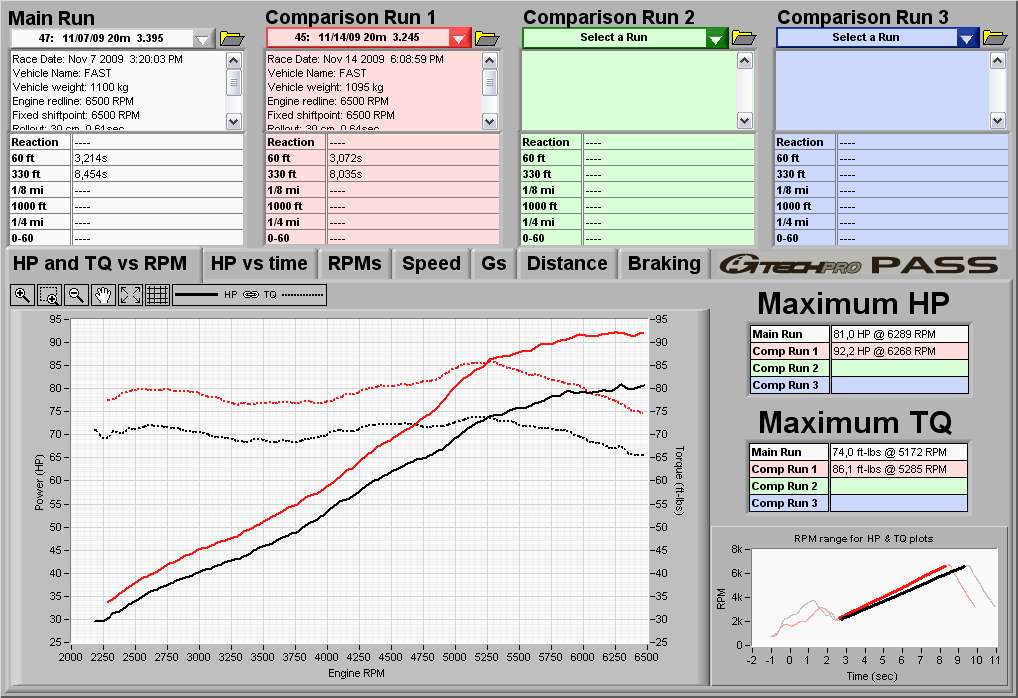The width and height of the screenshot is (1018, 698).
Task: Open Comparison Run 1 red dropdown
Action: 459,38
